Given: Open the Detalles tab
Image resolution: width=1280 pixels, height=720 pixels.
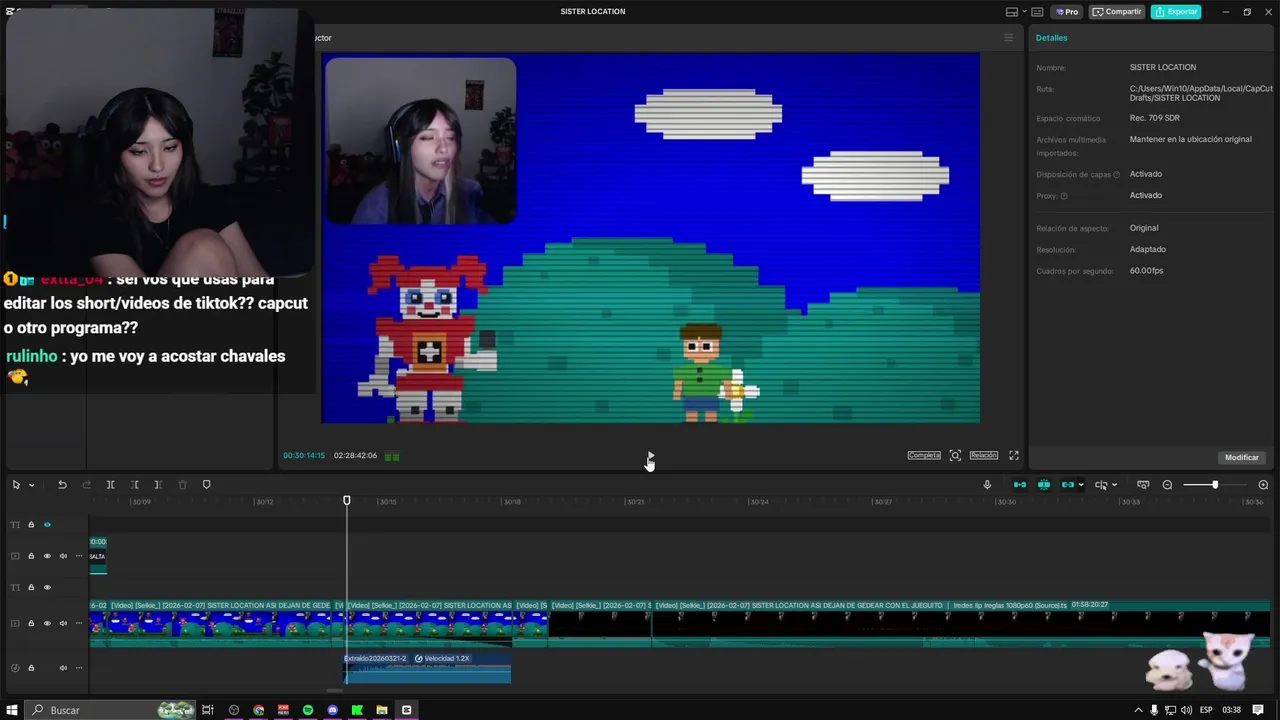Looking at the screenshot, I should [x=1051, y=38].
